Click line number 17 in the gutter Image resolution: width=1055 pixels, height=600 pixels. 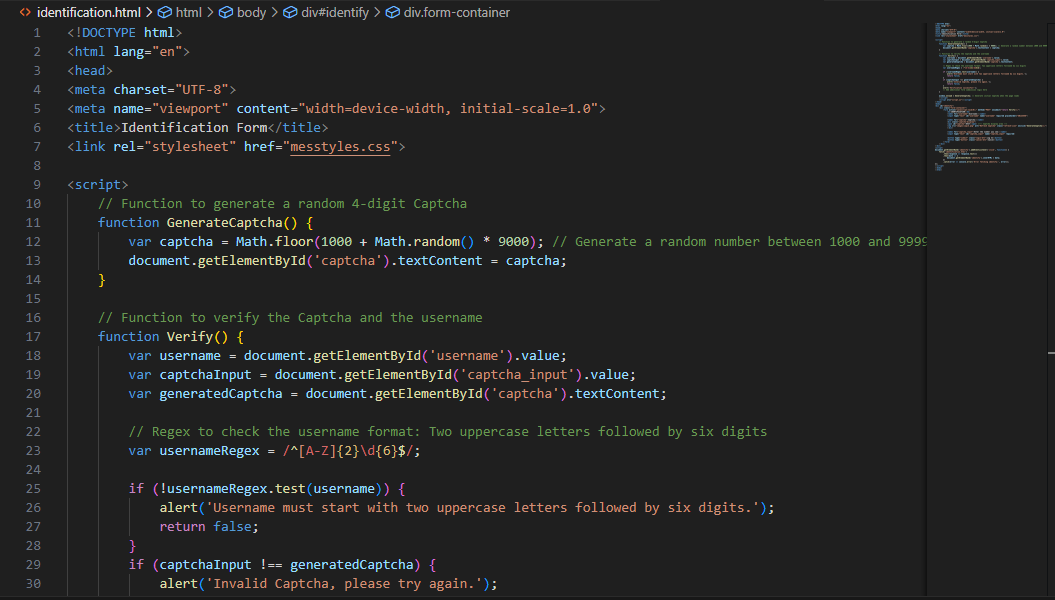tap(33, 336)
